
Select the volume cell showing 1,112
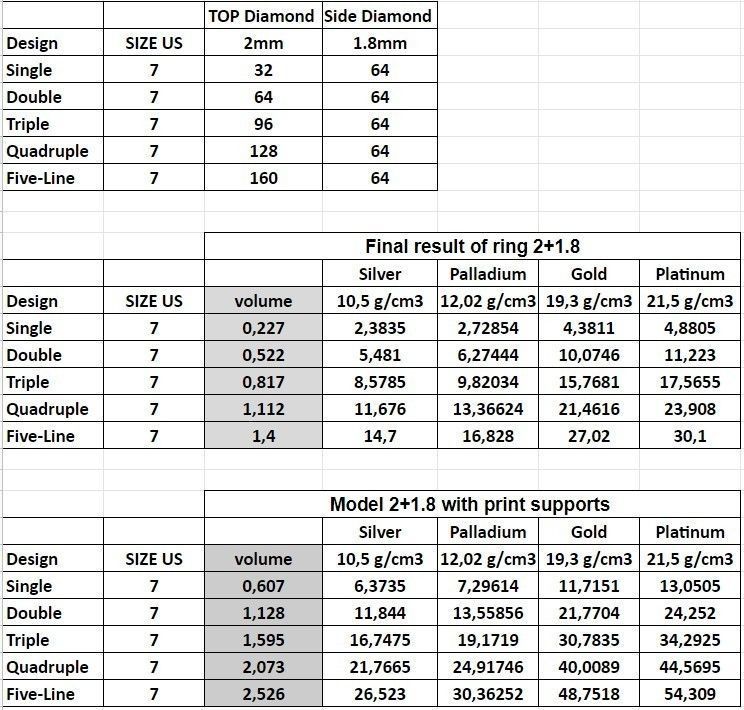tap(264, 409)
